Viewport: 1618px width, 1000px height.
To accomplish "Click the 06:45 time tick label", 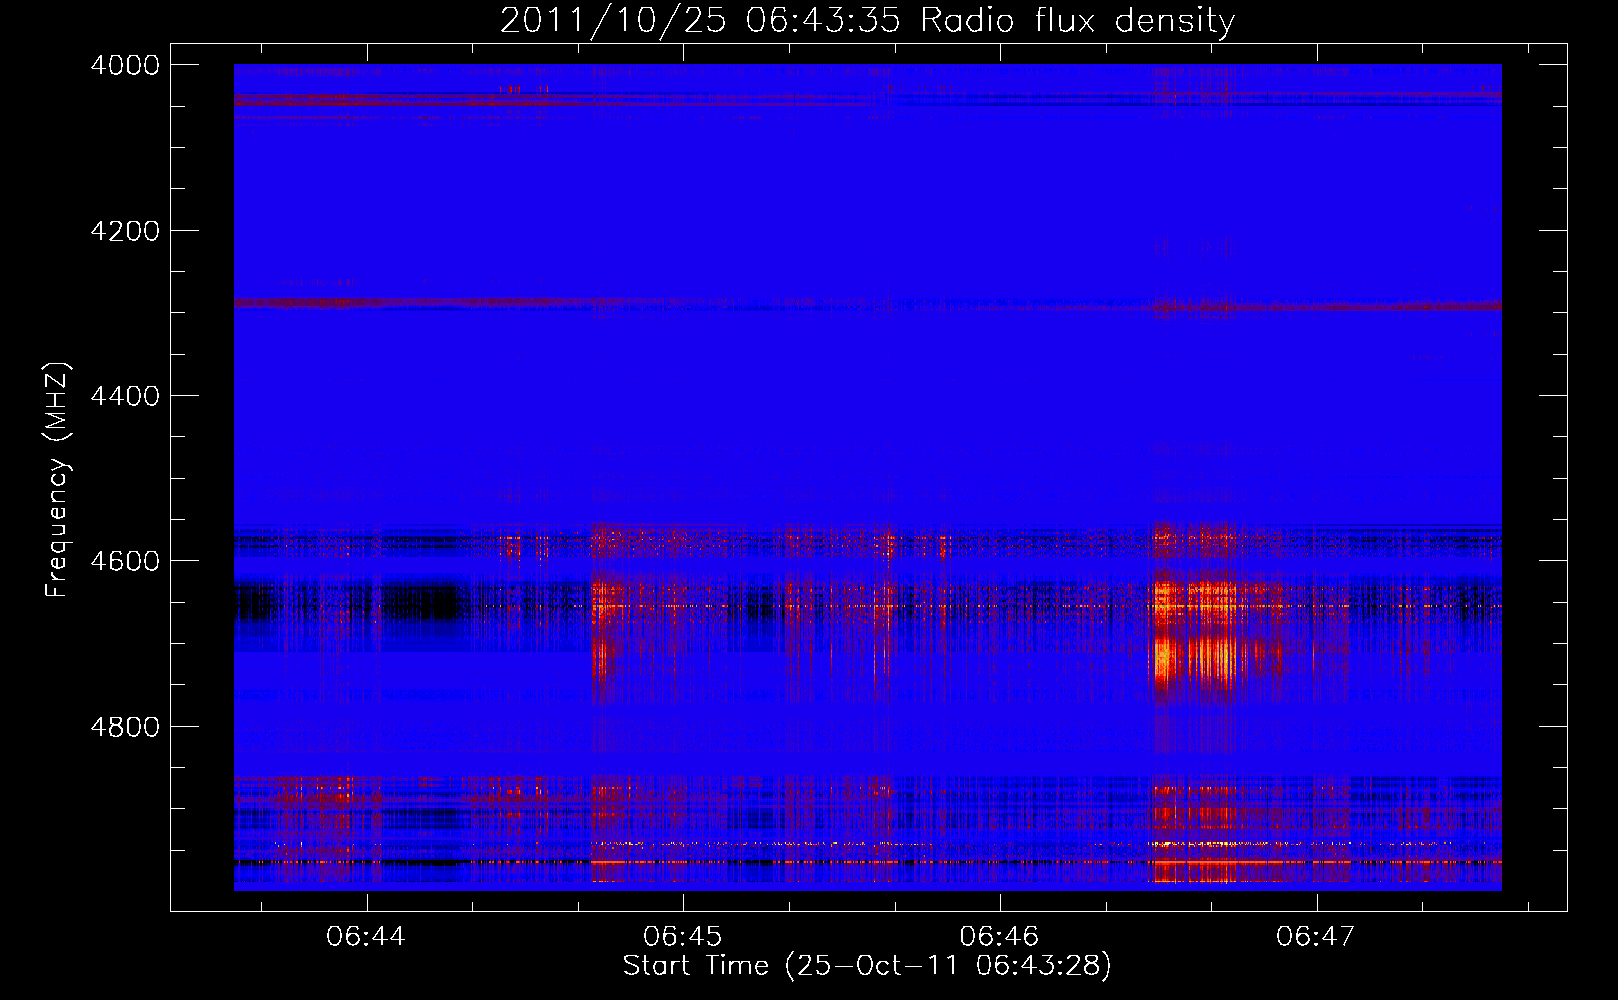I will pos(683,937).
